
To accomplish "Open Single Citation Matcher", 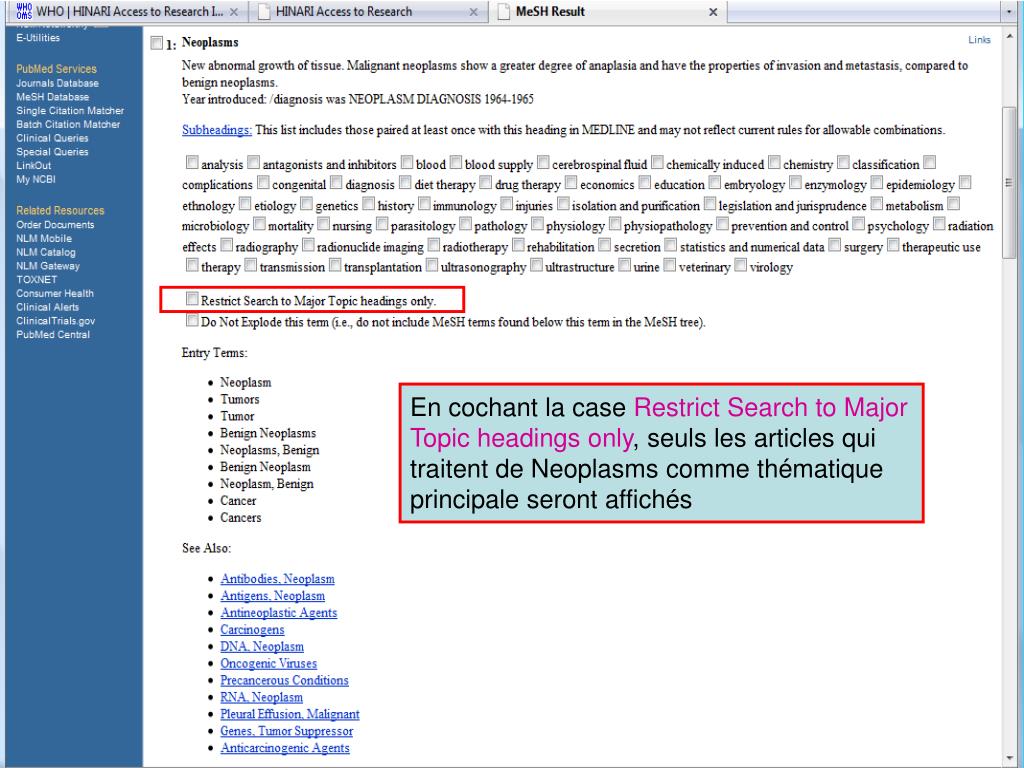I will tap(70, 110).
